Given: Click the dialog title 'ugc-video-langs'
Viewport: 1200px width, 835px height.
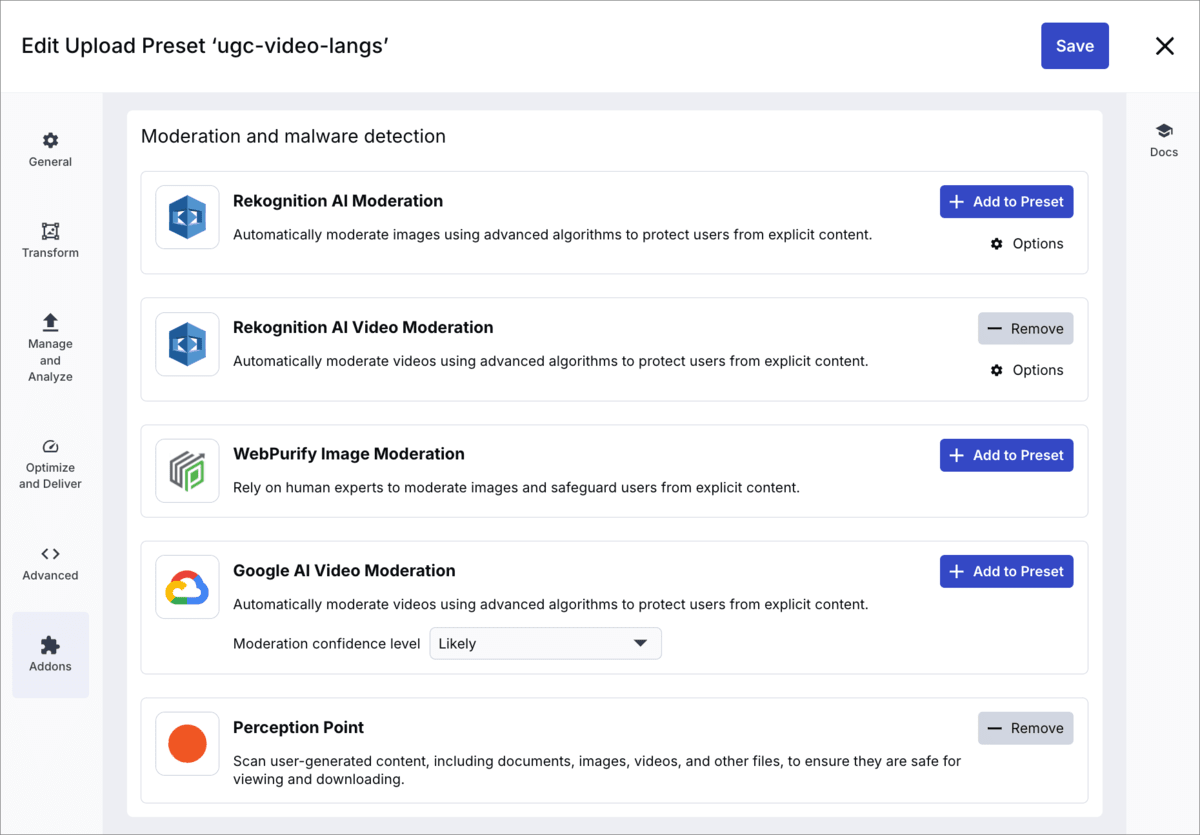Looking at the screenshot, I should pyautogui.click(x=300, y=46).
